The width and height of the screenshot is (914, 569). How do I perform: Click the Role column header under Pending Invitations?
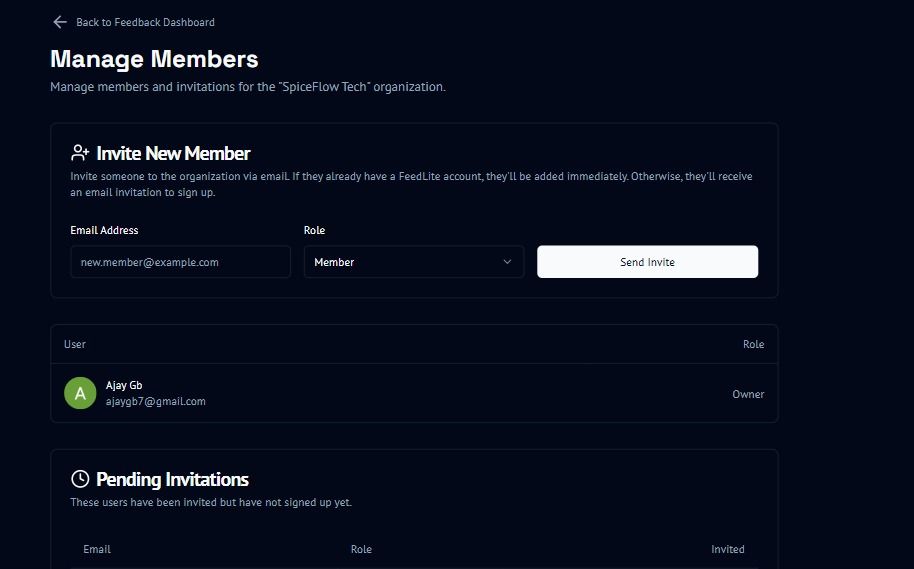[x=361, y=549]
